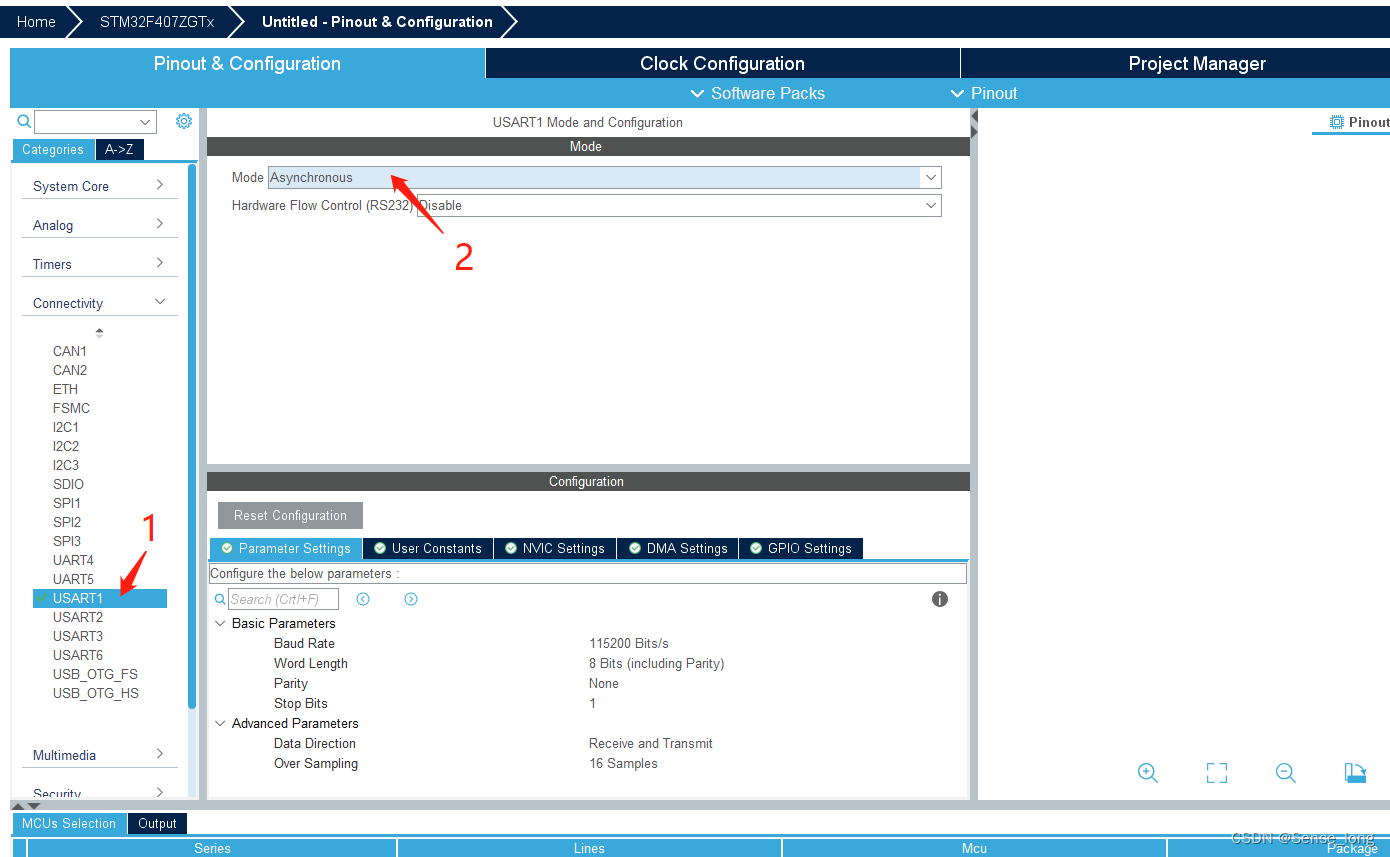Collapse the Basic Parameters group

(220, 623)
